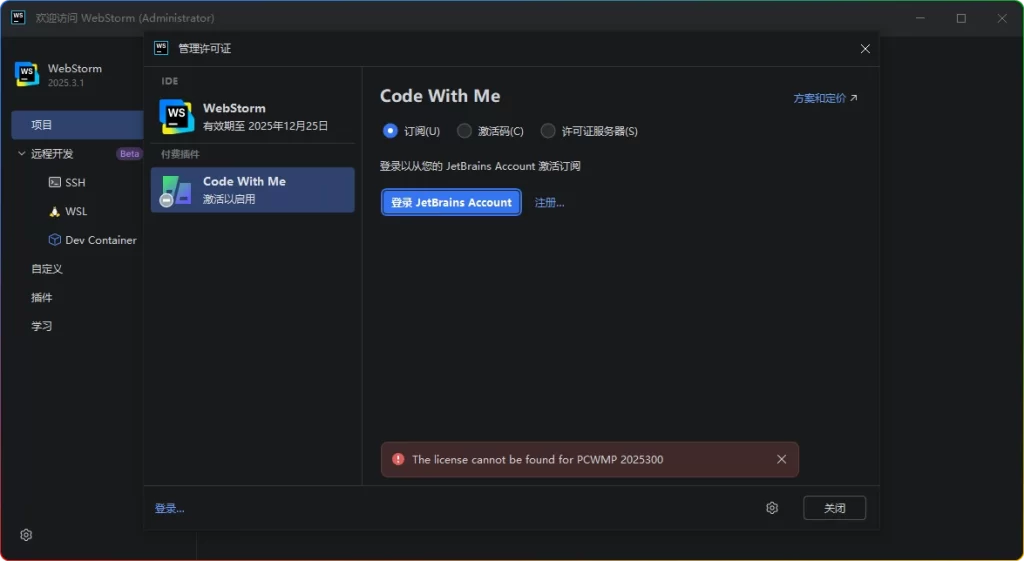Click WebStorm icon in main title bar
This screenshot has width=1024, height=561.
point(18,18)
